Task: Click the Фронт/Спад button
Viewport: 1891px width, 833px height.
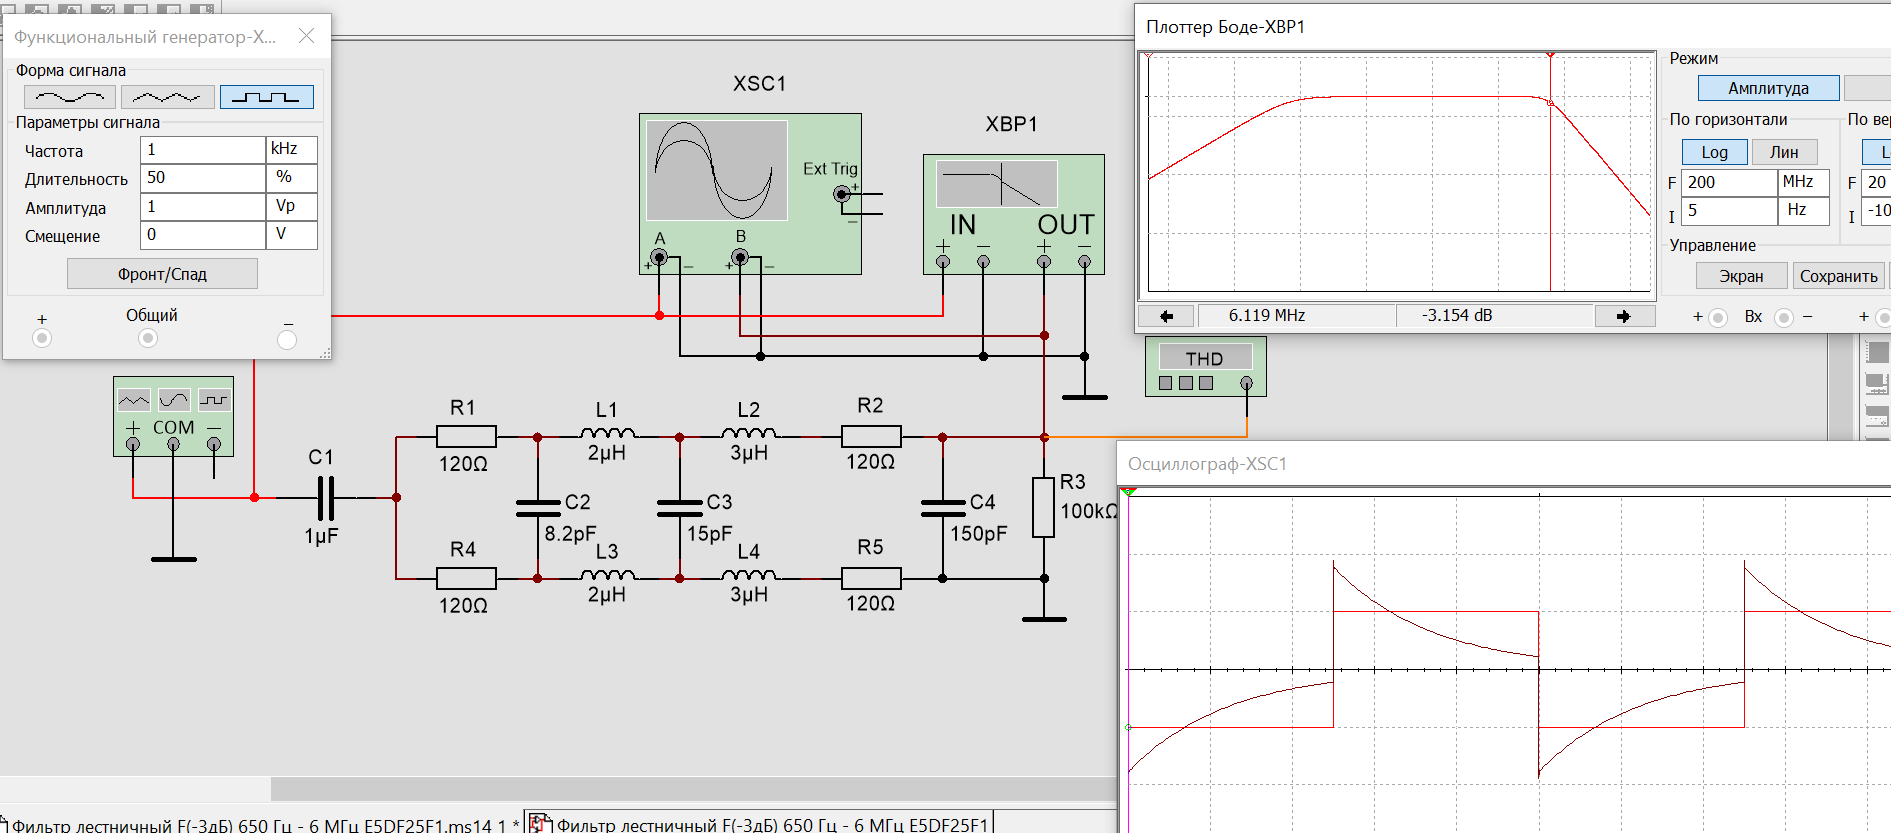Action: point(162,274)
